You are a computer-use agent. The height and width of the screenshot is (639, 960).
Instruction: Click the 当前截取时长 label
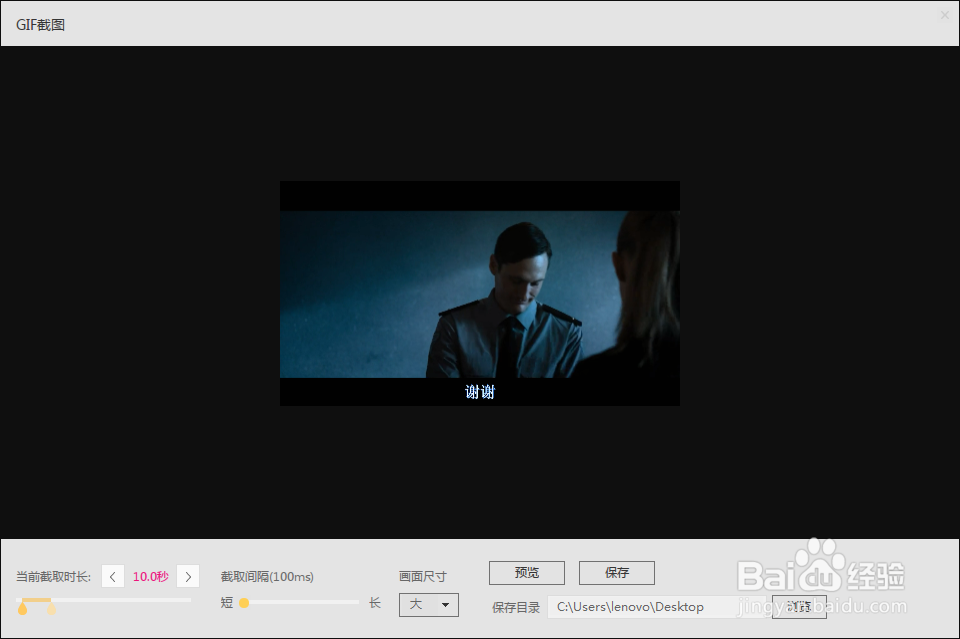(53, 577)
